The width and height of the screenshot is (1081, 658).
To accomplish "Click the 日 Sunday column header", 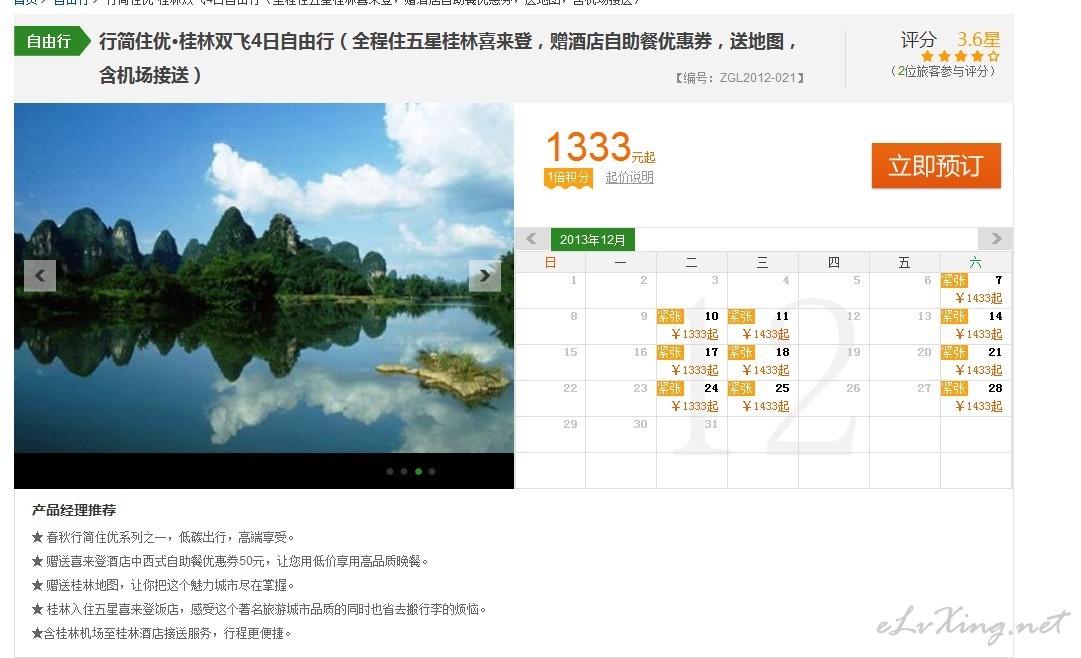I will click(550, 262).
